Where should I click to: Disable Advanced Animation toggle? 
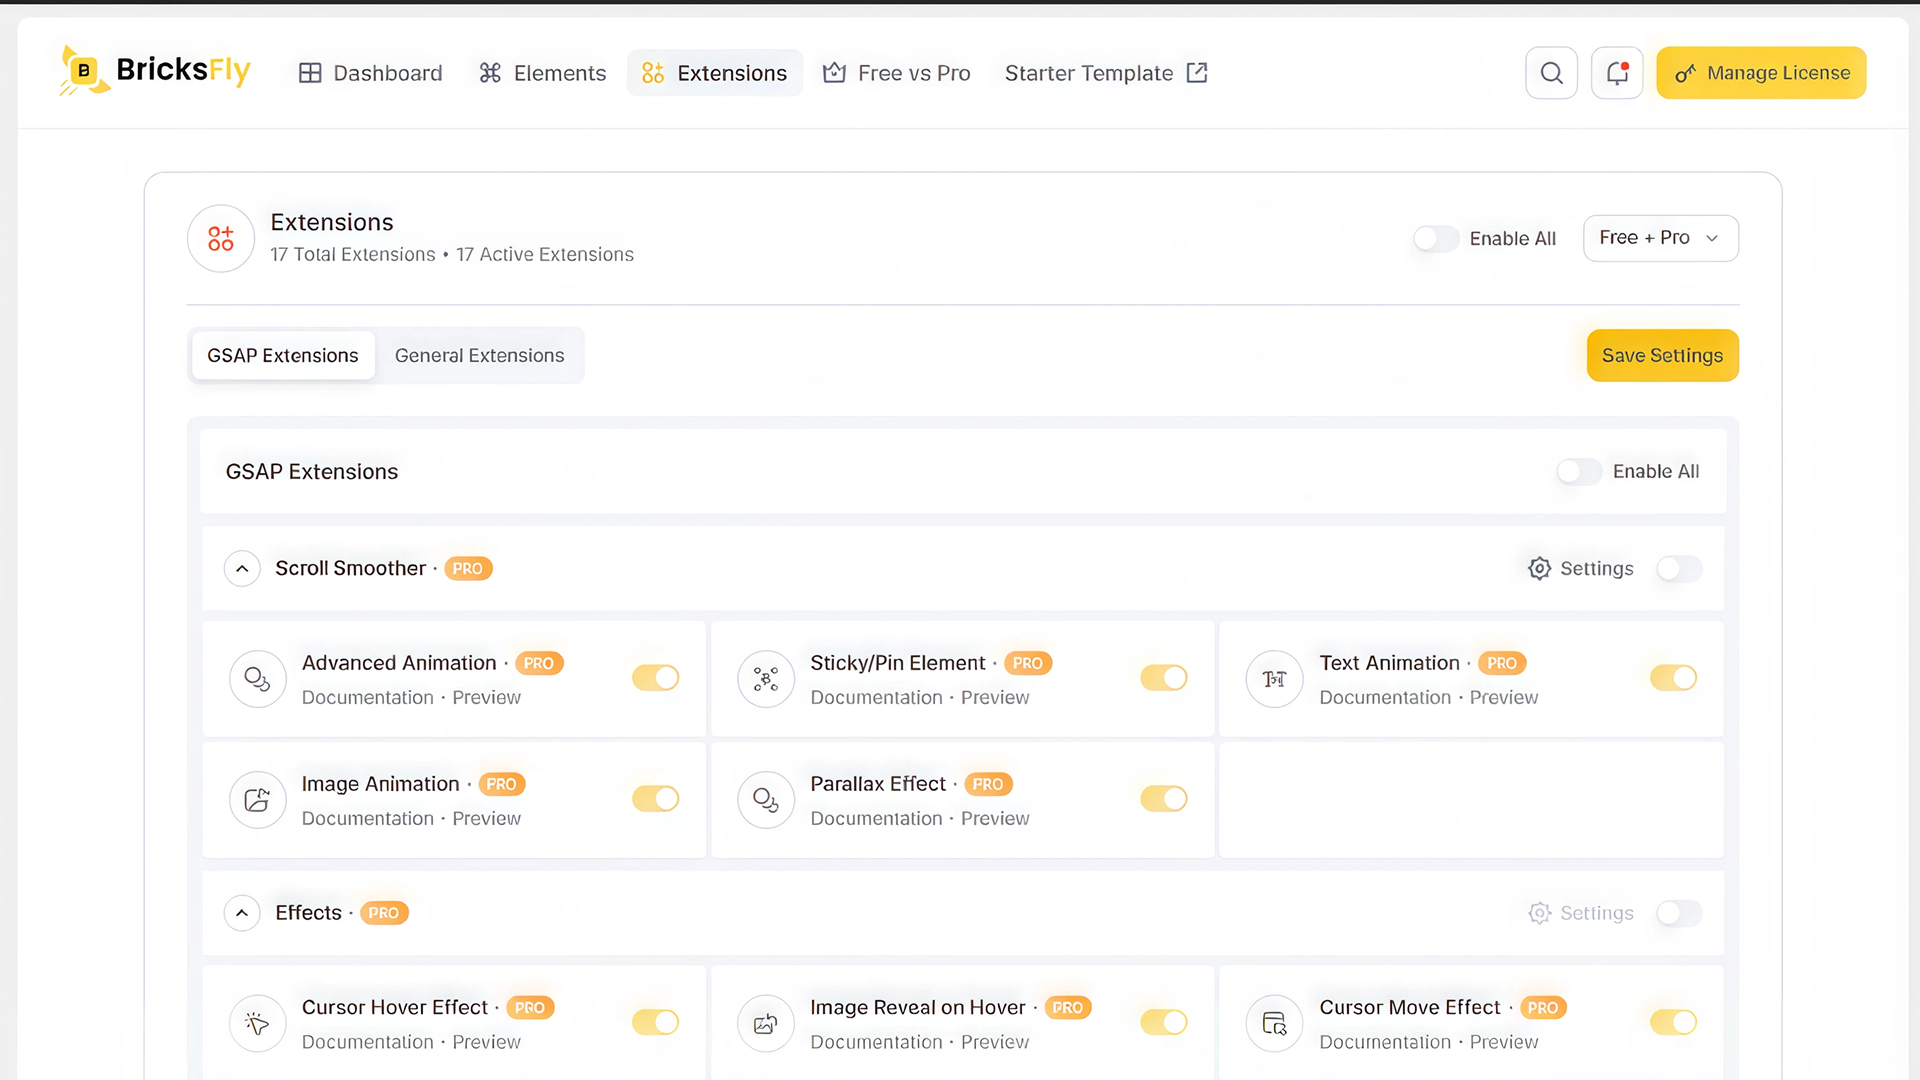point(656,678)
